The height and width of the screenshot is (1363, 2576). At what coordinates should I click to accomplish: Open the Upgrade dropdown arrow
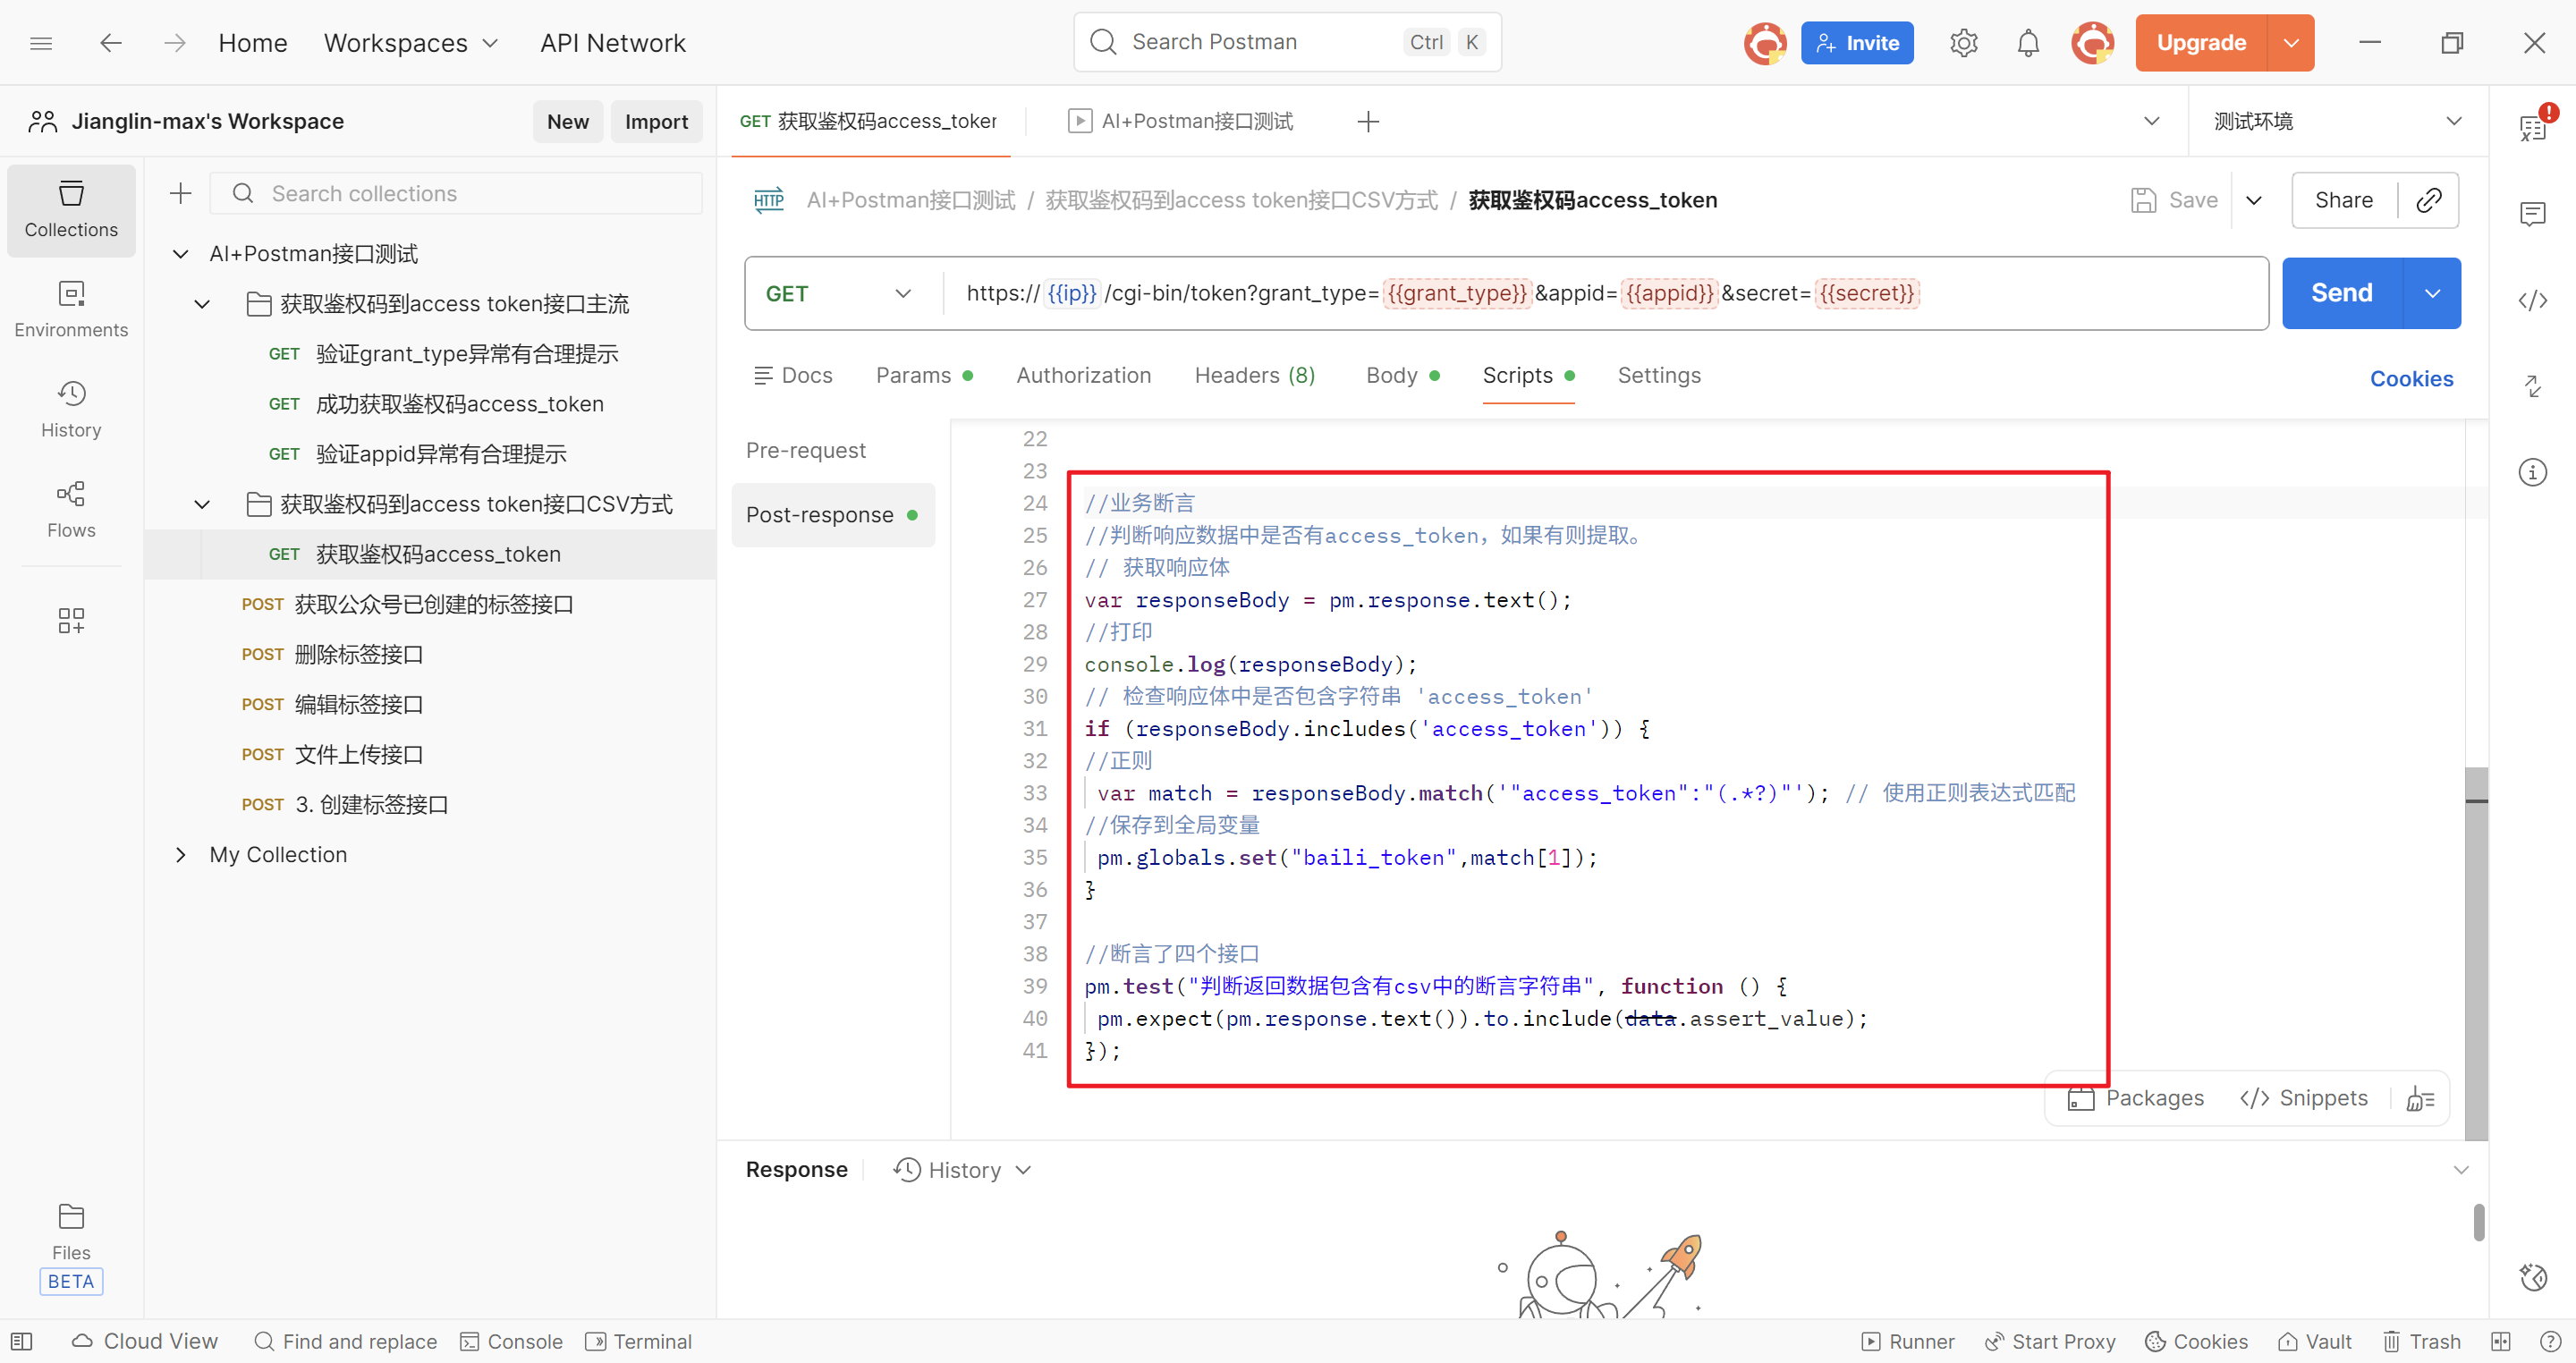2290,43
